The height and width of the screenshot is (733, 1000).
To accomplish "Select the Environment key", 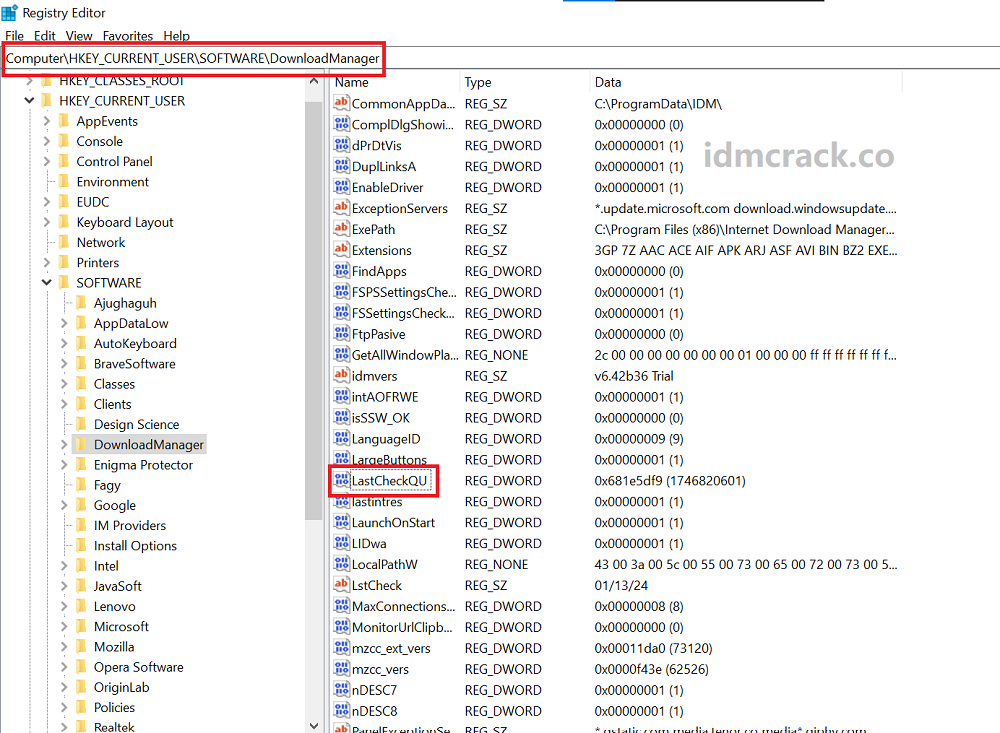I will click(112, 181).
